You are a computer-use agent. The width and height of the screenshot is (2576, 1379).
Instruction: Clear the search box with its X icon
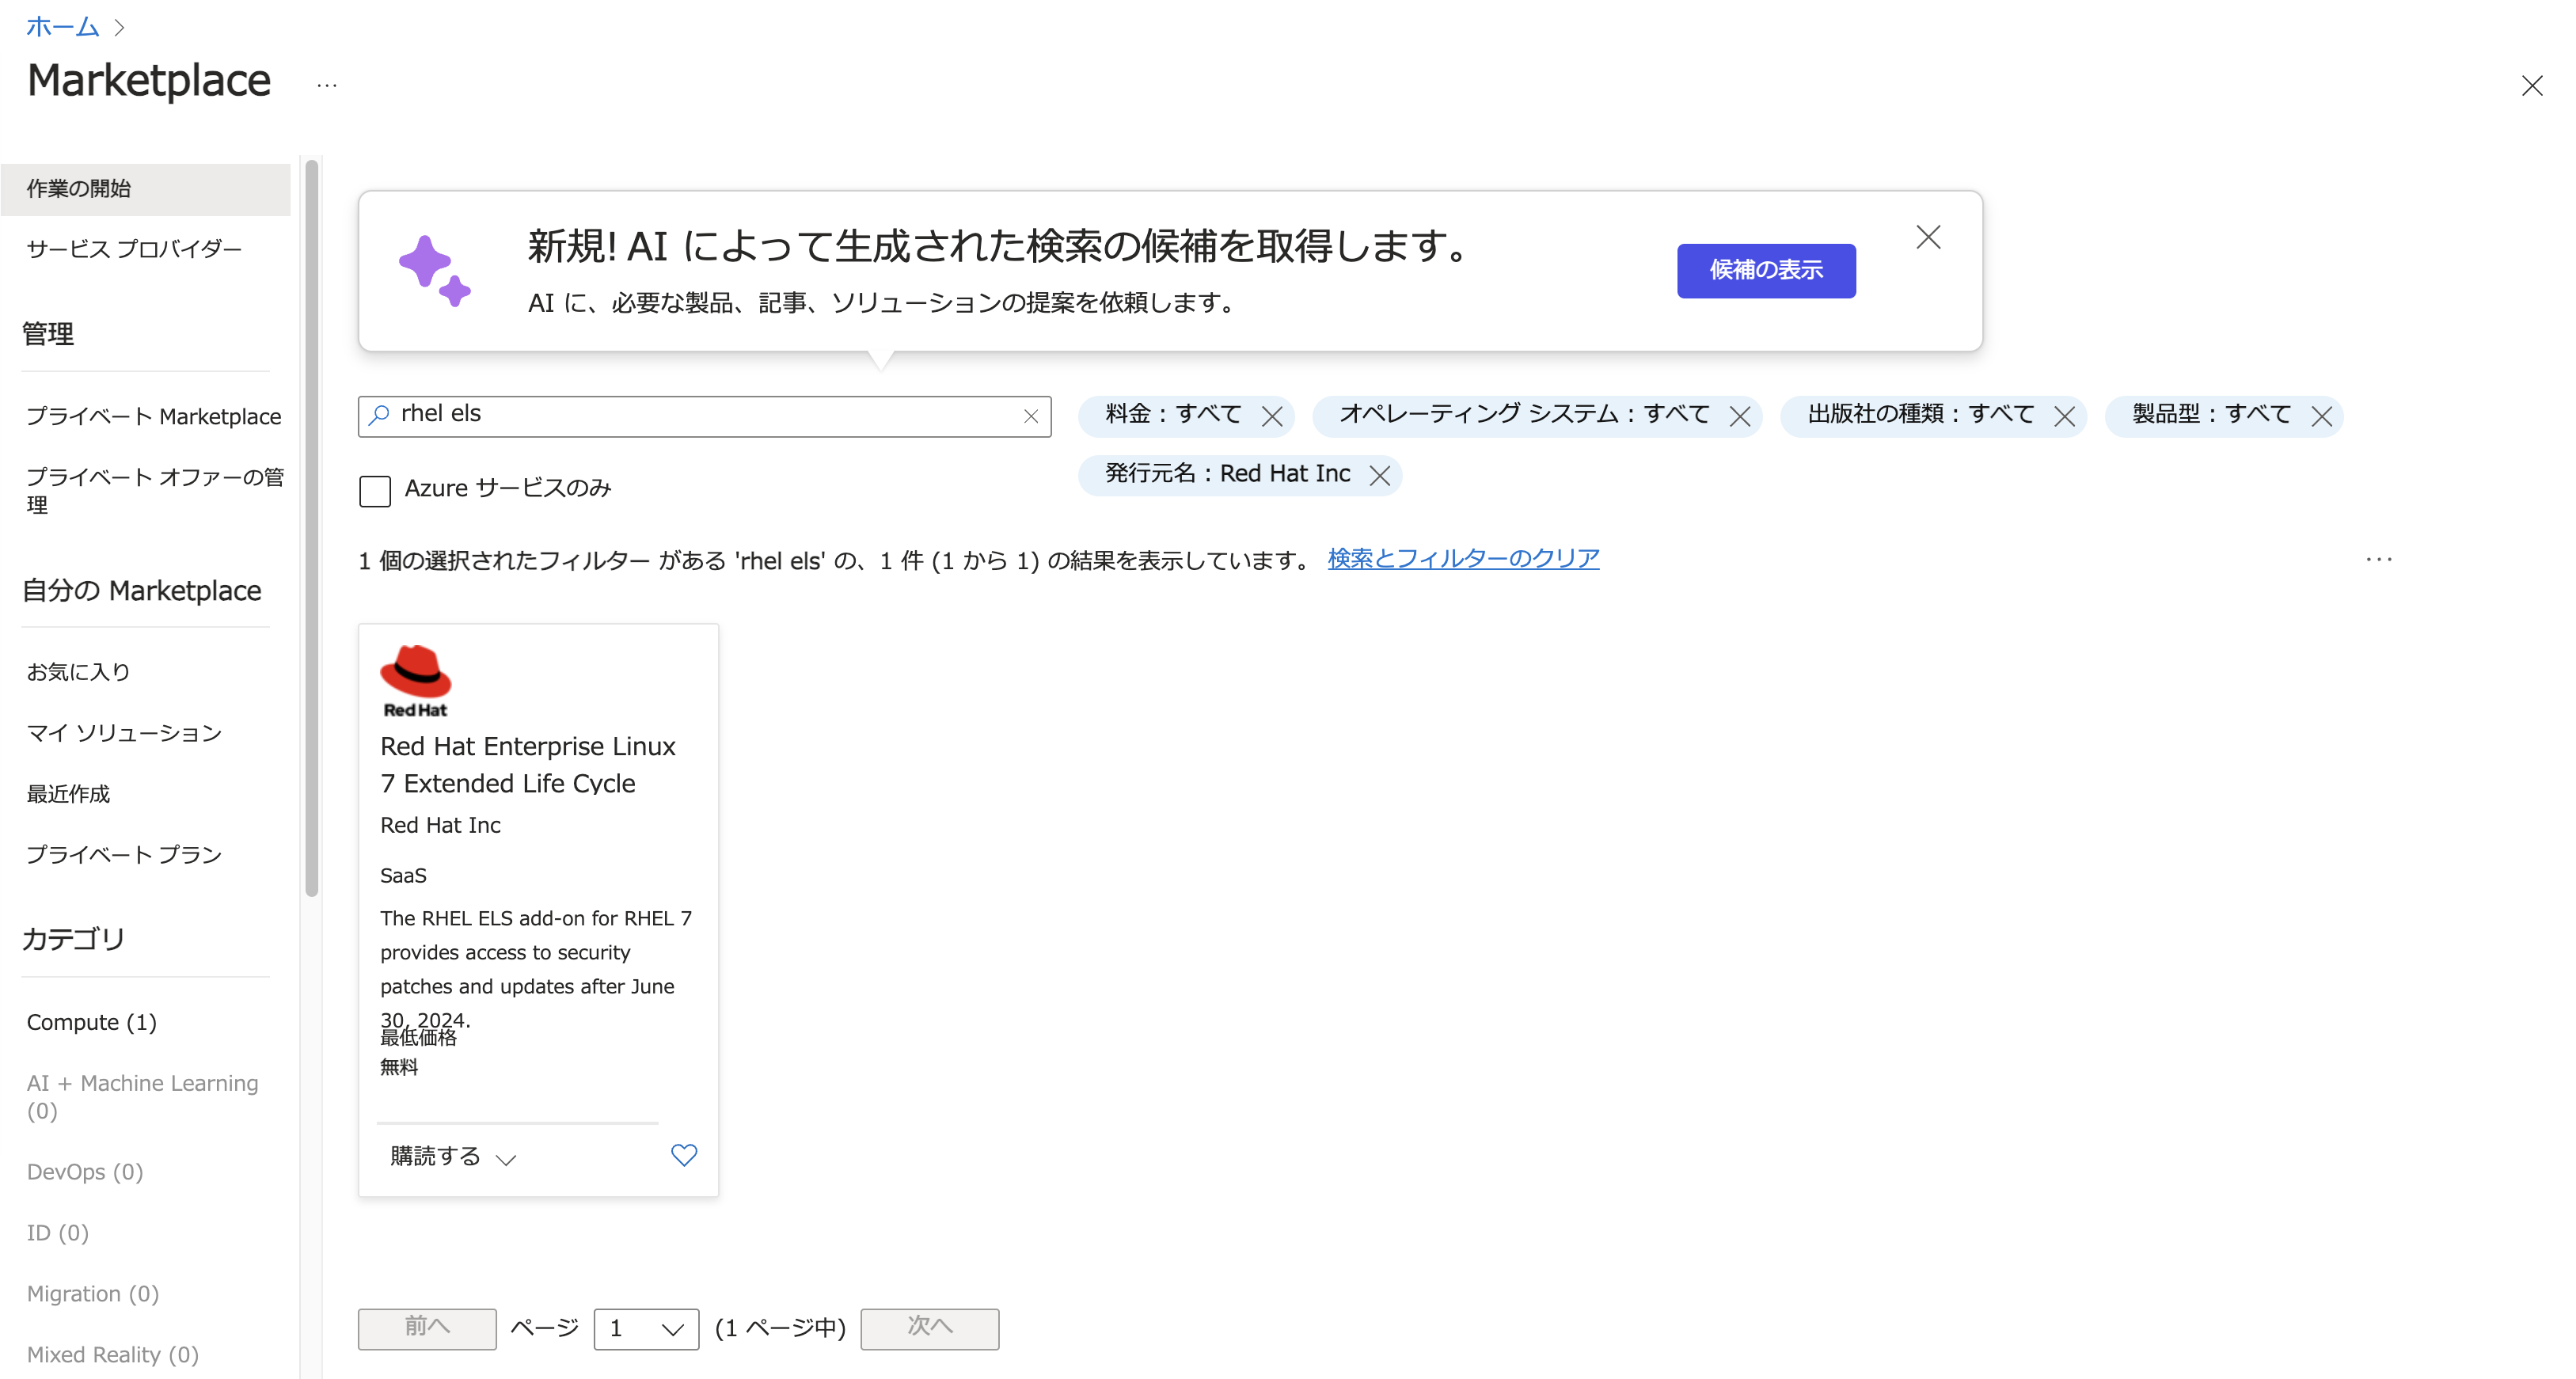[1032, 416]
